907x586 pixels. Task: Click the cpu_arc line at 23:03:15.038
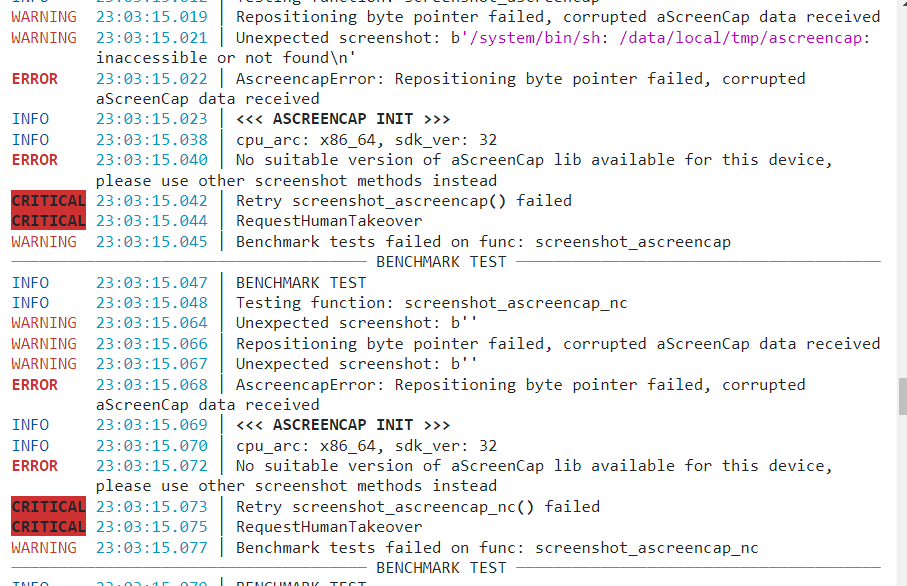point(366,140)
